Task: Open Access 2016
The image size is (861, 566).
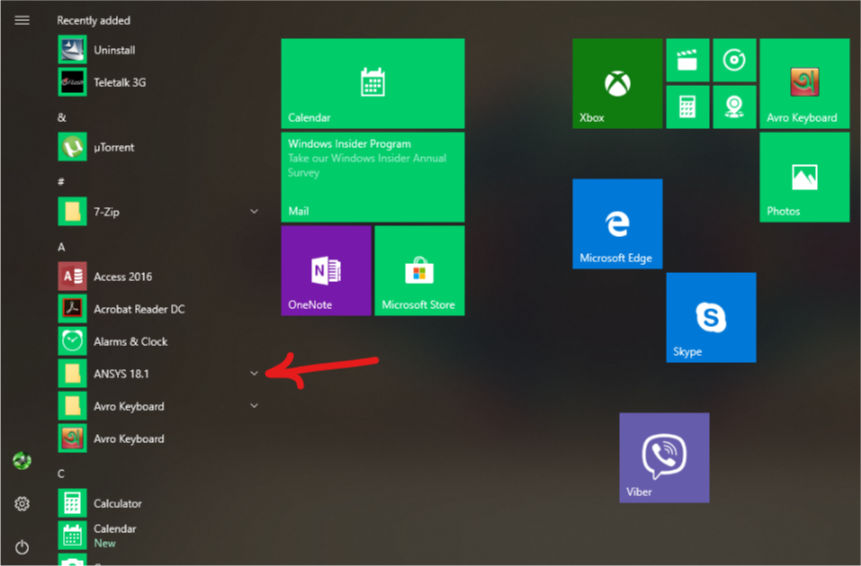Action: pos(159,277)
